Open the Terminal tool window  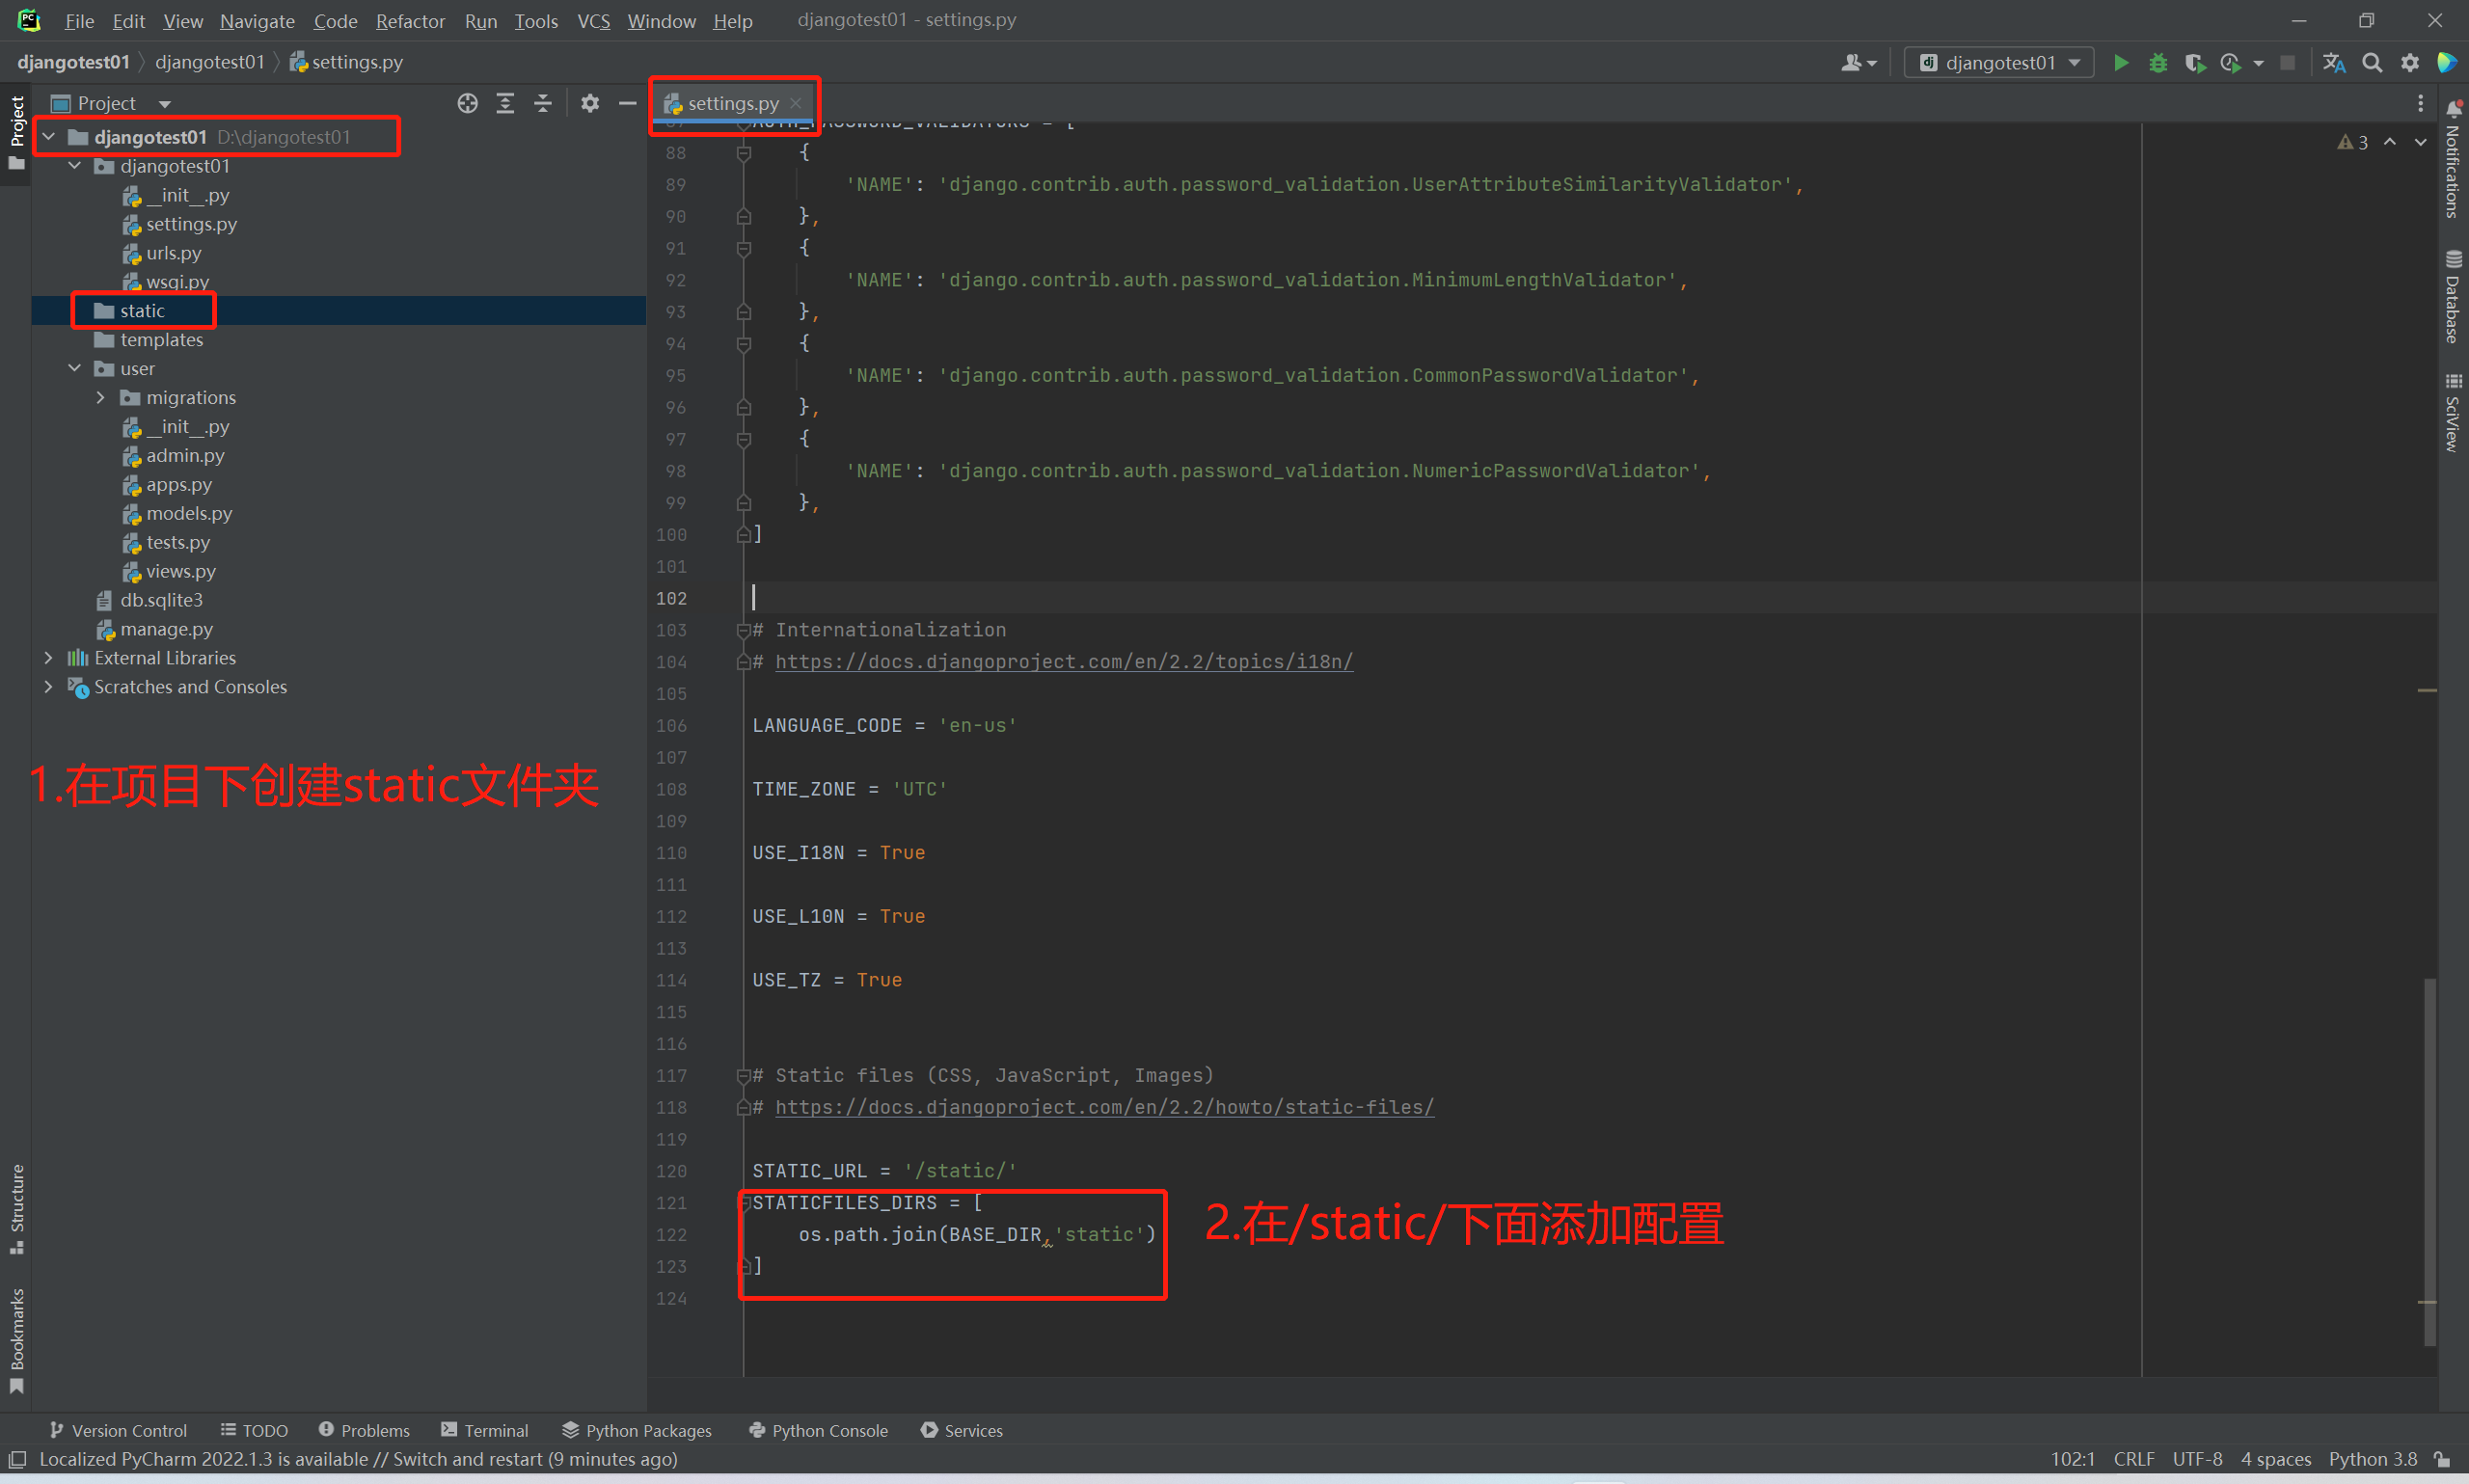pos(485,1430)
